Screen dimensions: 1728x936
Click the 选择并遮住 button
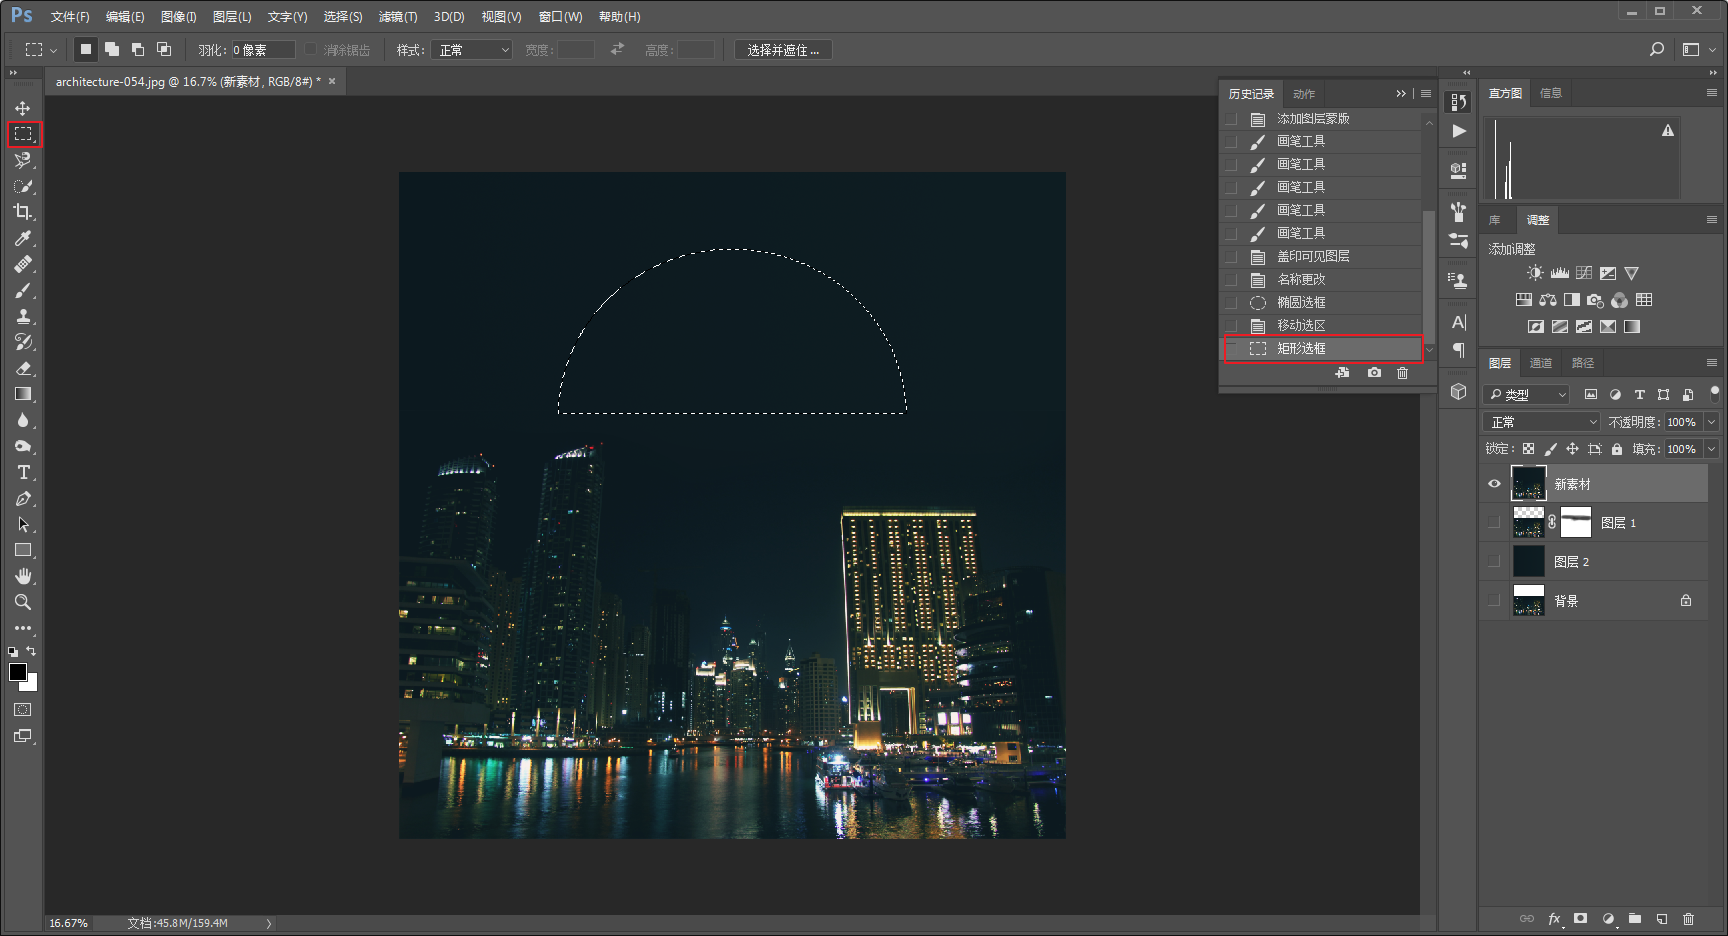pyautogui.click(x=783, y=50)
